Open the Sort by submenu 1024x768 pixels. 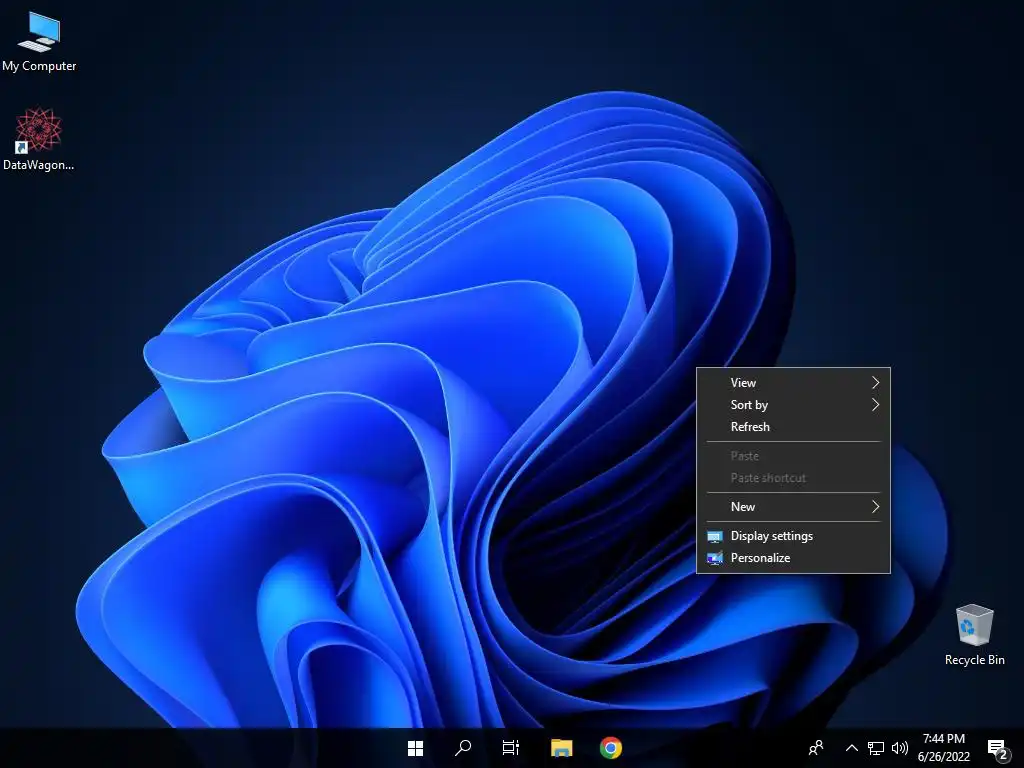(x=793, y=405)
